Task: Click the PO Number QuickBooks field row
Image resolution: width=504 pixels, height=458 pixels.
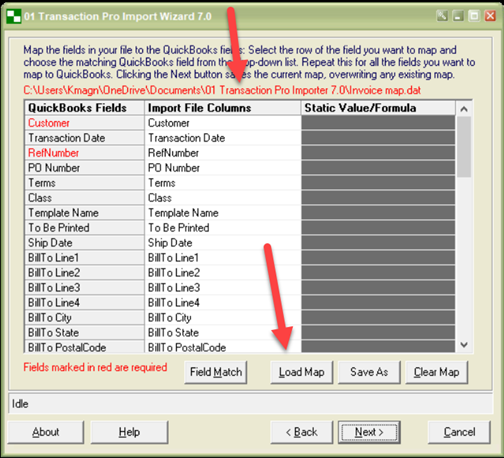Action: [x=84, y=168]
